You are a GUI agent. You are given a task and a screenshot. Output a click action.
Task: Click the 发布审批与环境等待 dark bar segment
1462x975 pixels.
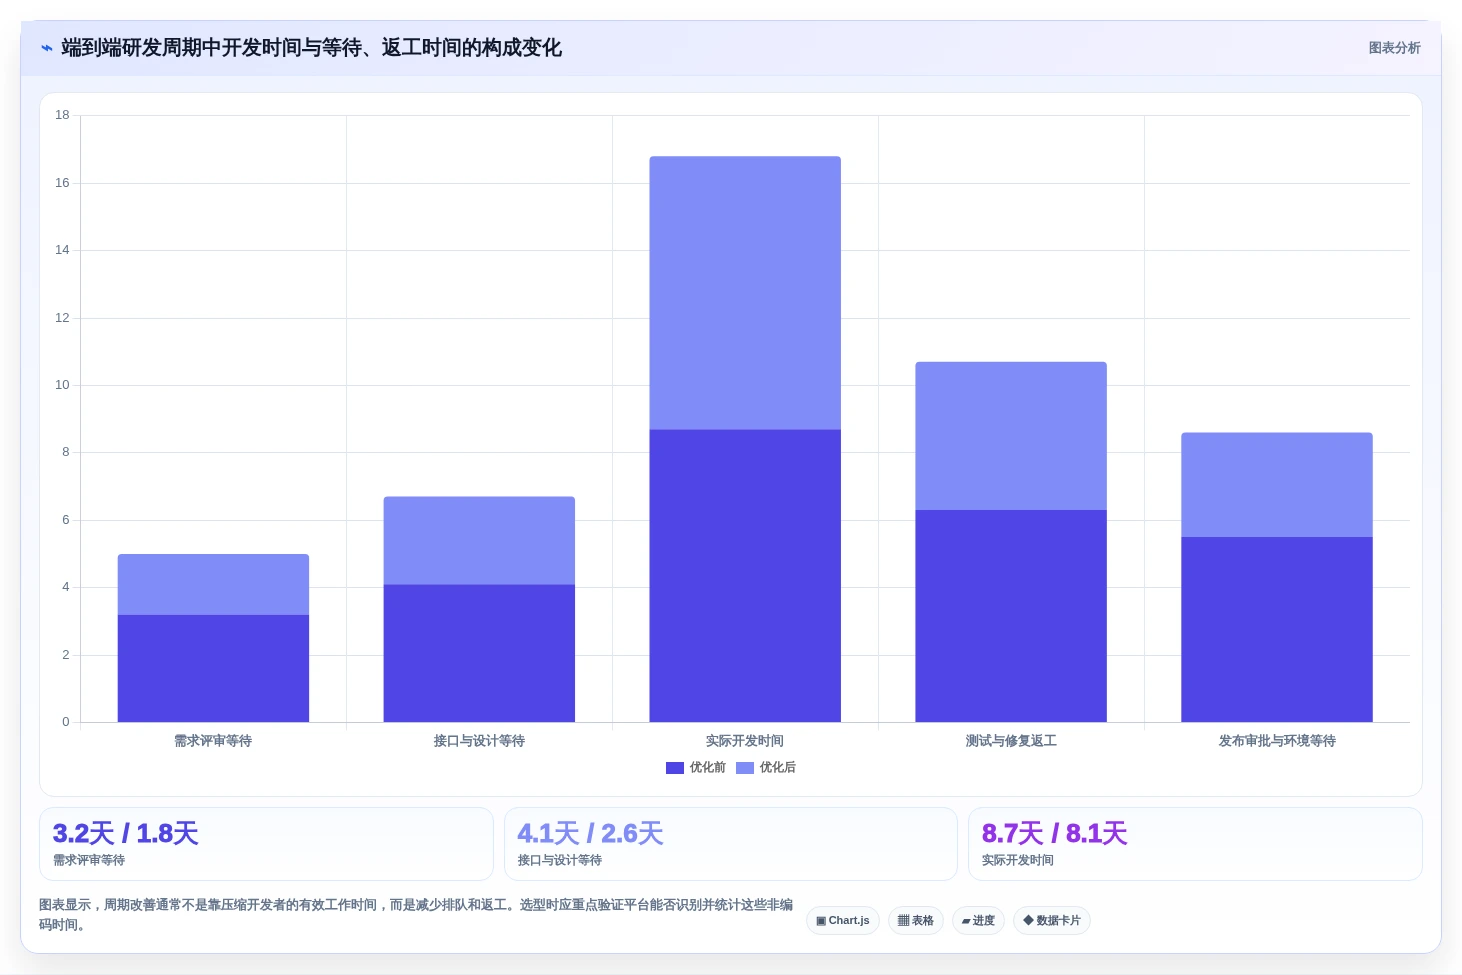(x=1277, y=629)
